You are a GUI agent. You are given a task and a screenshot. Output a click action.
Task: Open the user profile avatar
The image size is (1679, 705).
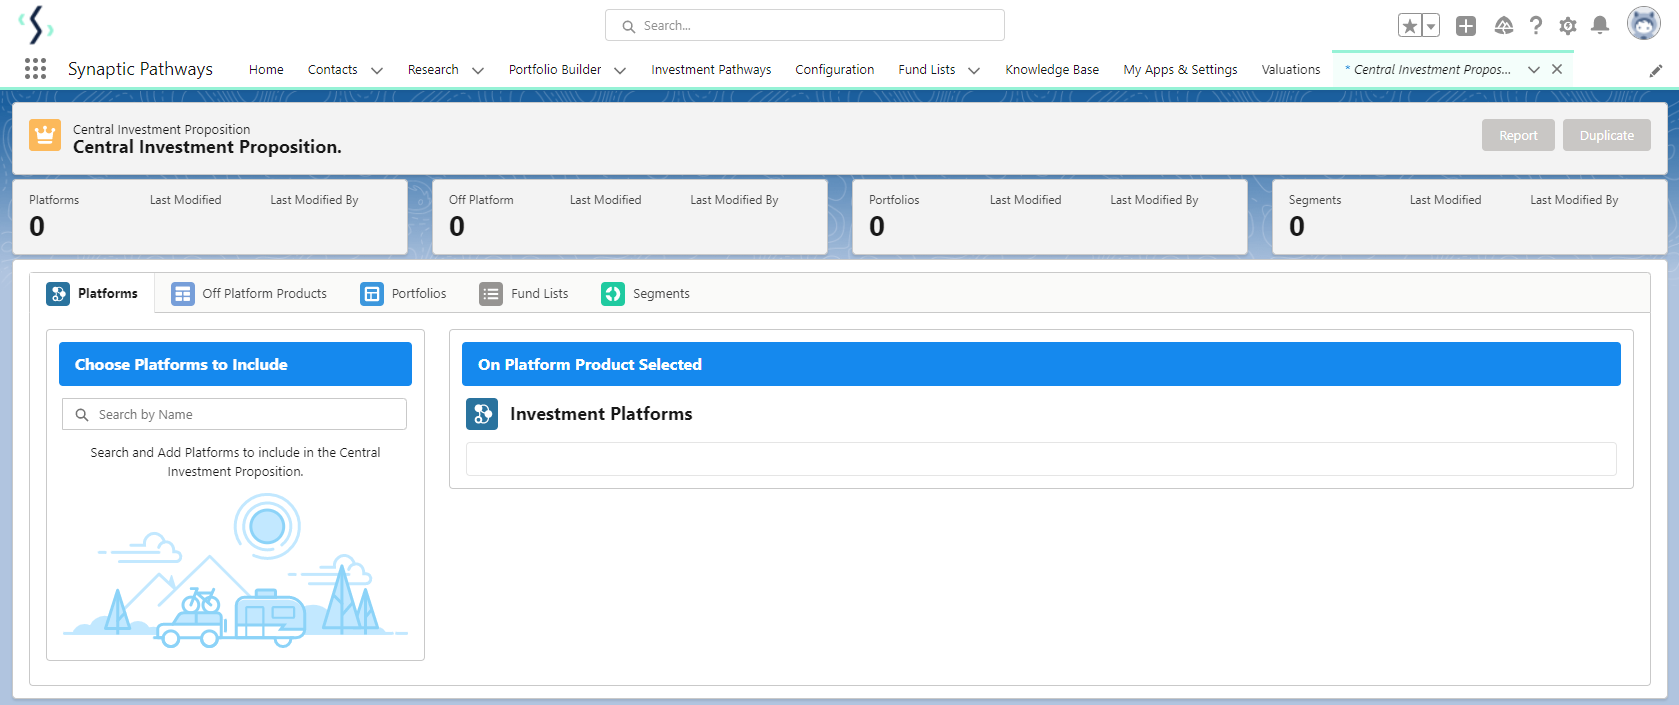click(1643, 23)
